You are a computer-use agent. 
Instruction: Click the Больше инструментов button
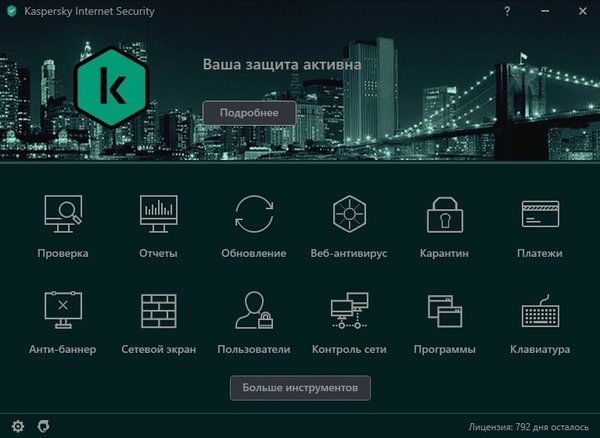[300, 388]
